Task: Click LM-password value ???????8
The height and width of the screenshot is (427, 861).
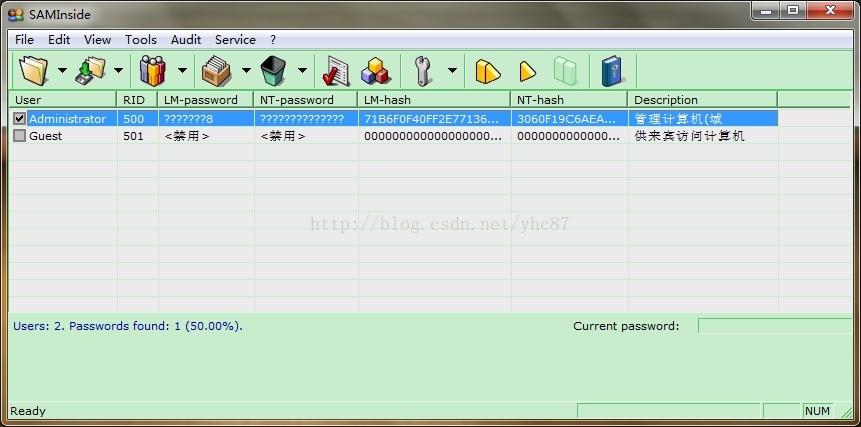Action: 188,119
